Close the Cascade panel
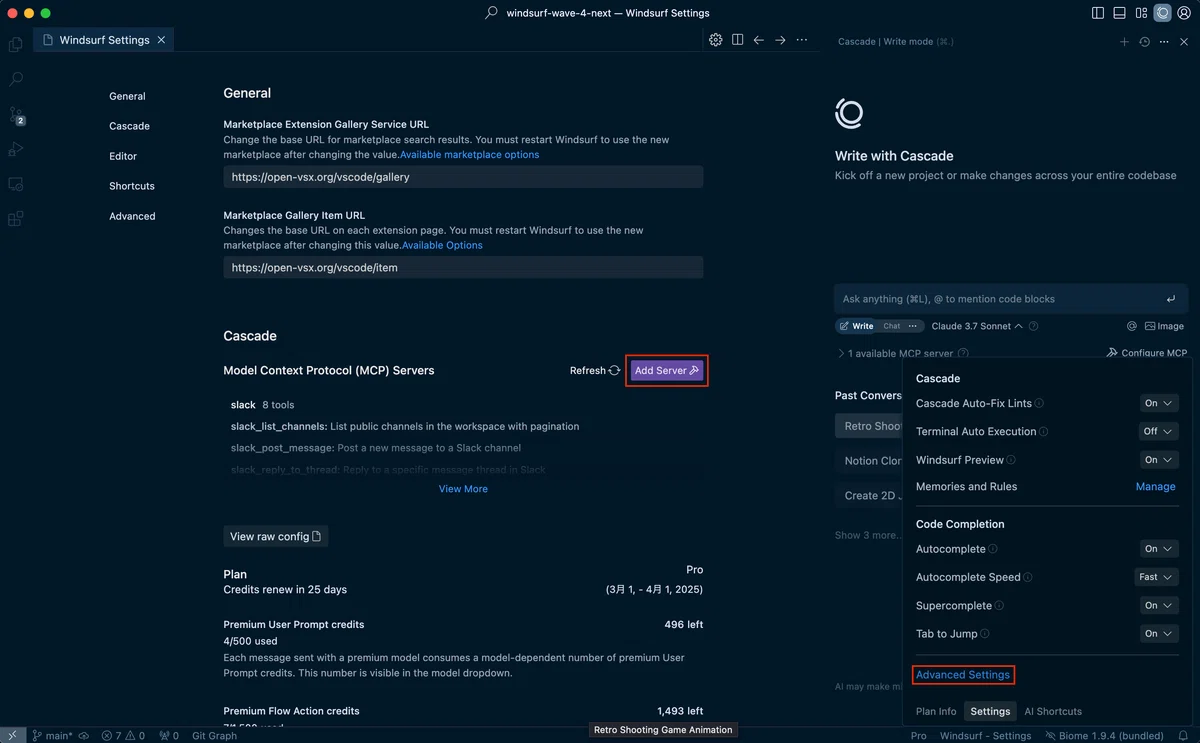The width and height of the screenshot is (1200, 743). coord(1185,42)
